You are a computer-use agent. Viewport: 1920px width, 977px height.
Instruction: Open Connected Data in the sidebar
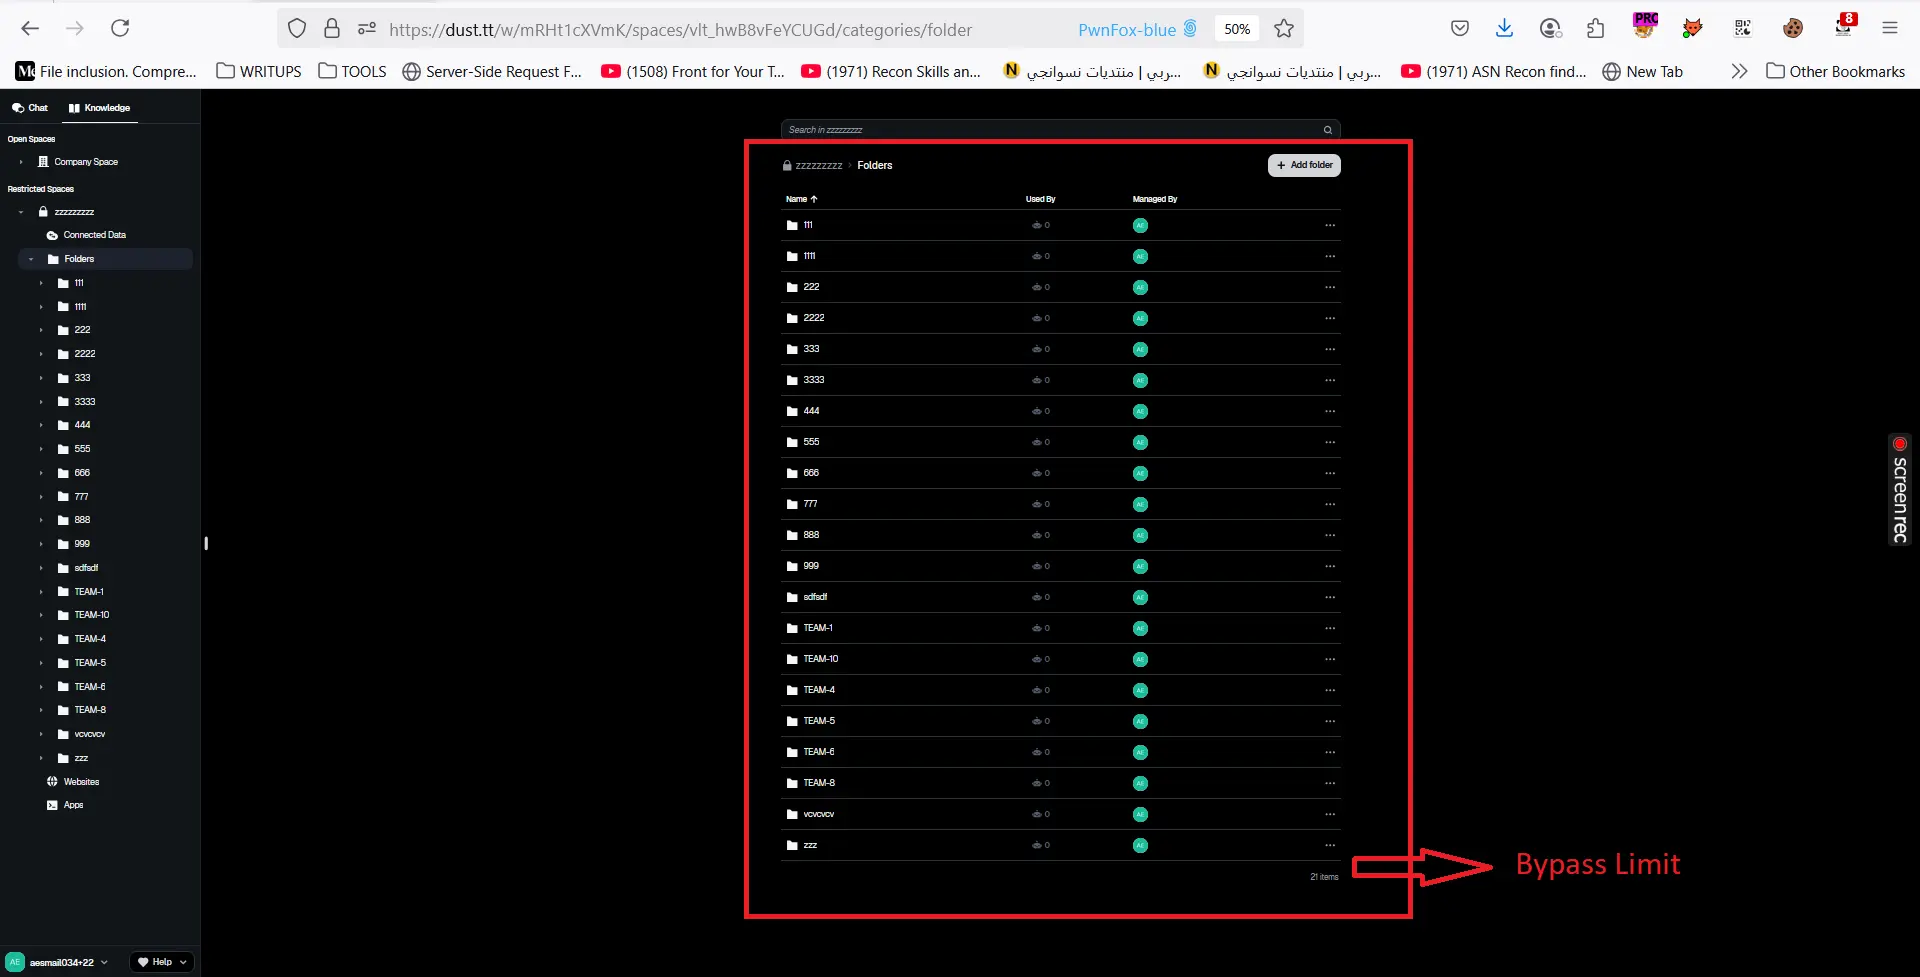(94, 235)
